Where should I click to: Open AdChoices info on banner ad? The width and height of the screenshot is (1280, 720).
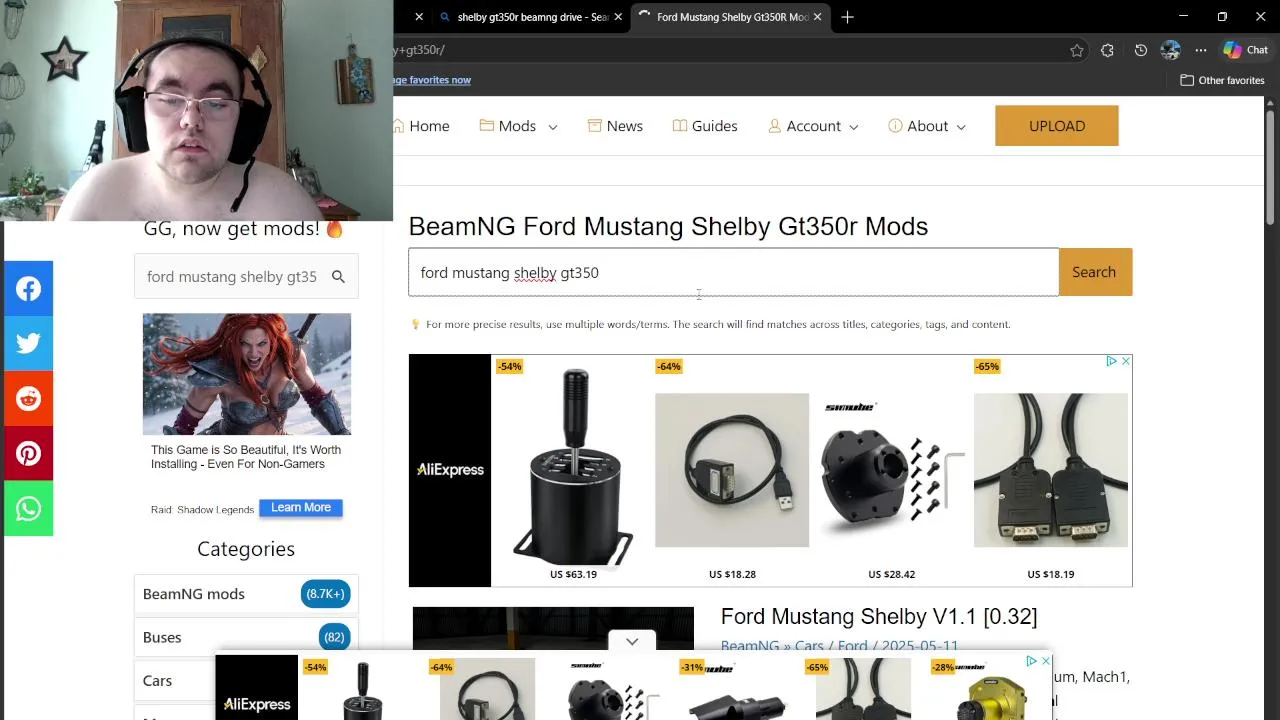tap(1111, 361)
